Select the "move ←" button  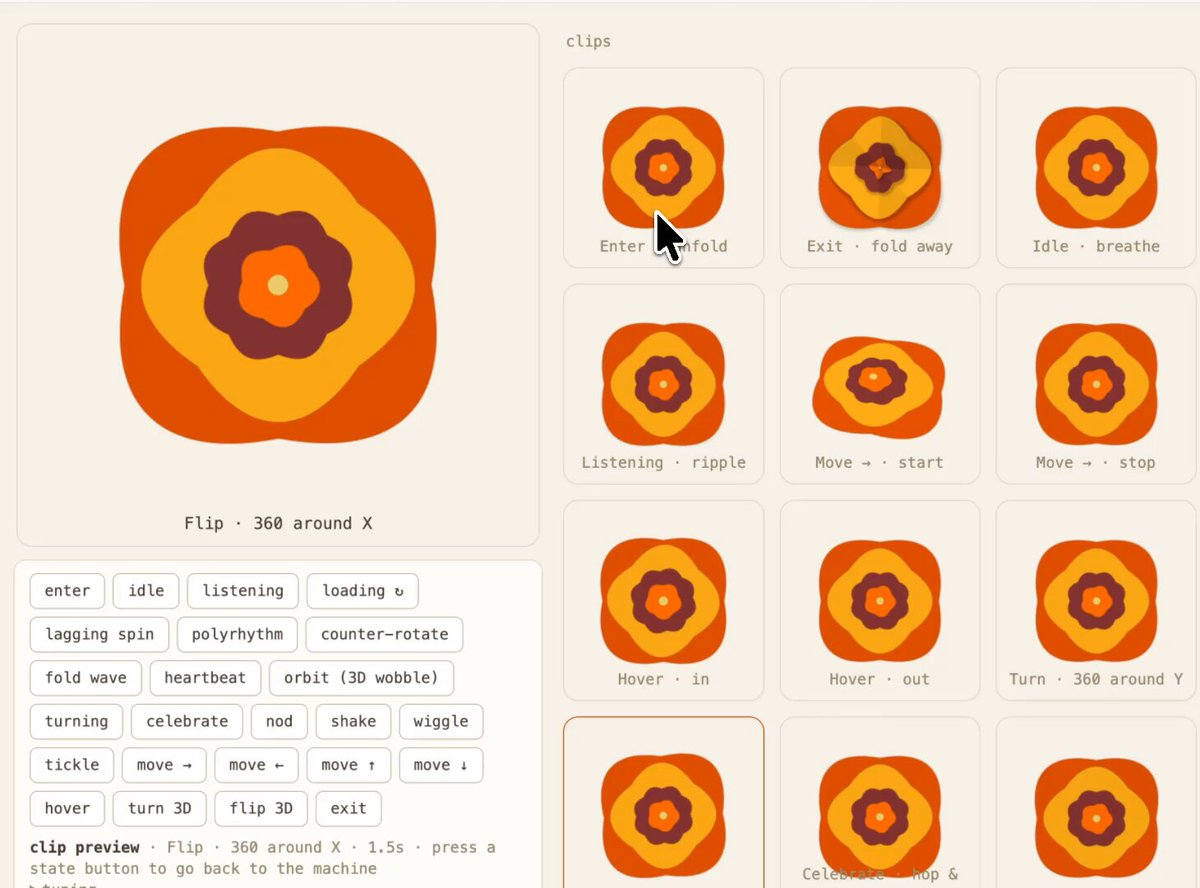tap(256, 765)
